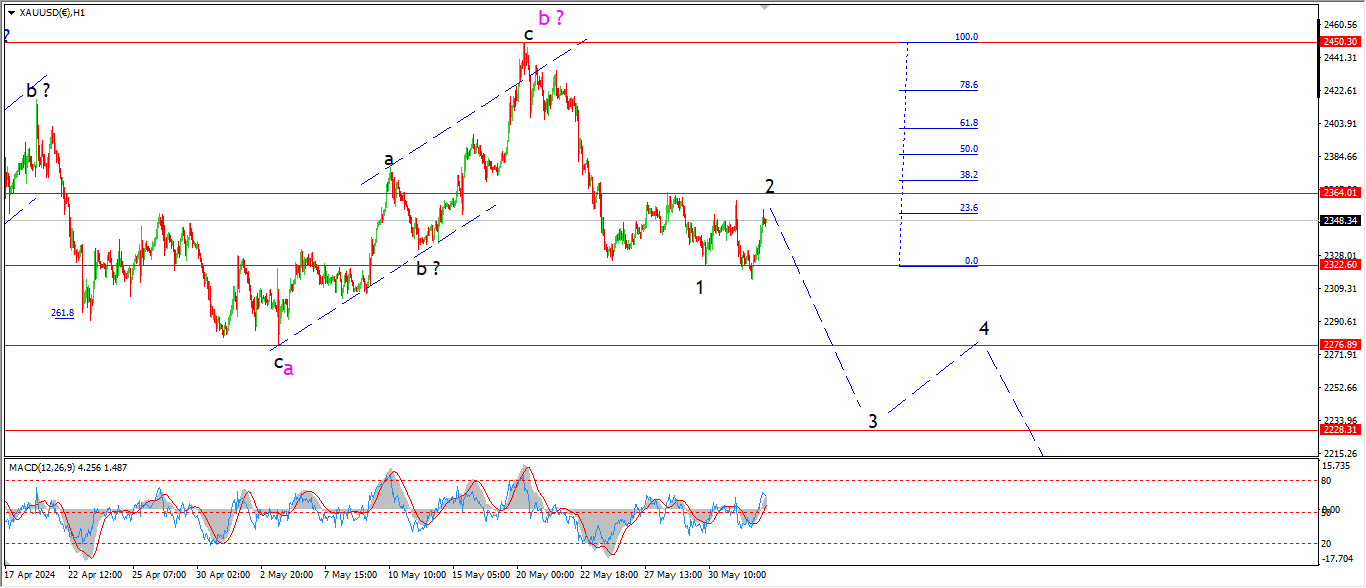The width and height of the screenshot is (1366, 588).
Task: Select the 23.6 Fibonacci retracement label
Action: (x=968, y=208)
